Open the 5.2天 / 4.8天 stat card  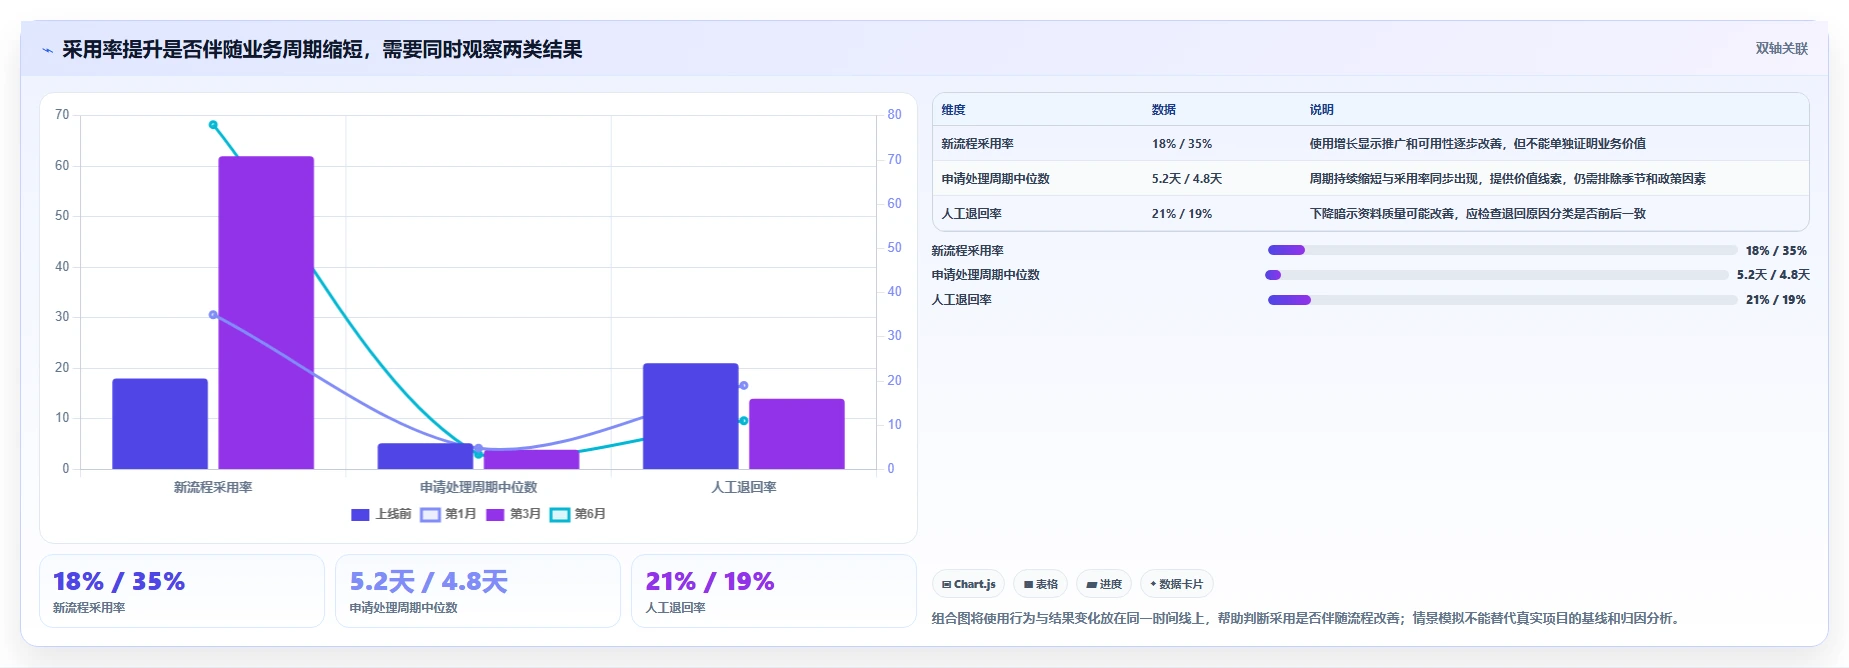pos(478,591)
